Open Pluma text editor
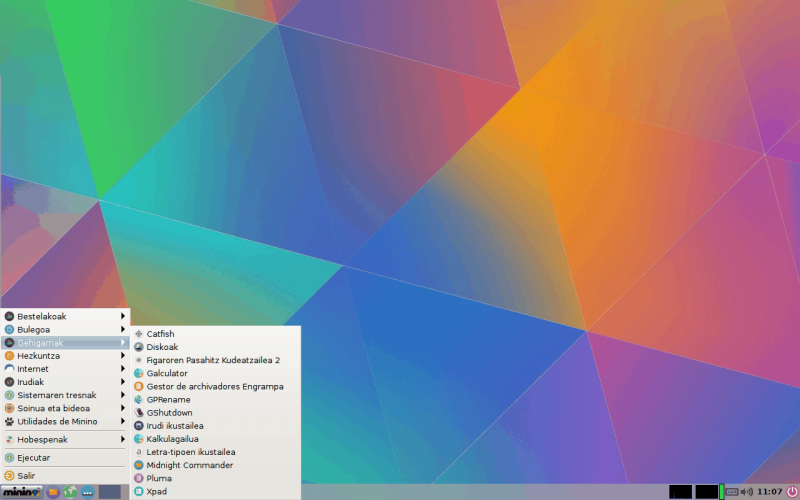Viewport: 800px width, 500px height. click(215, 479)
